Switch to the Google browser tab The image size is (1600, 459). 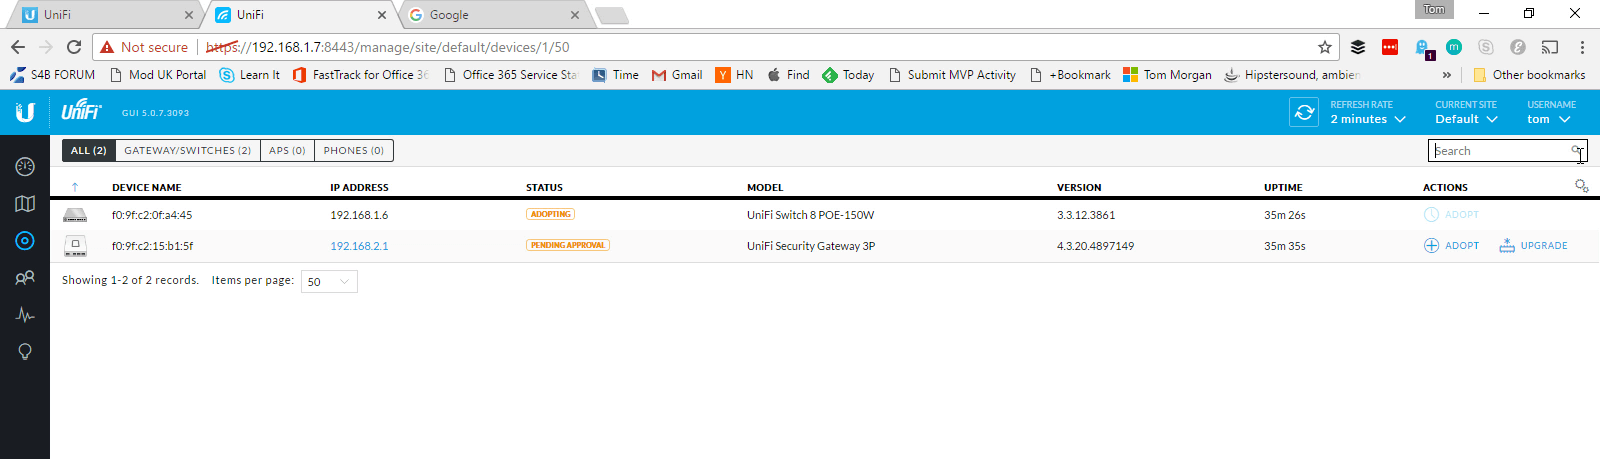tap(495, 15)
